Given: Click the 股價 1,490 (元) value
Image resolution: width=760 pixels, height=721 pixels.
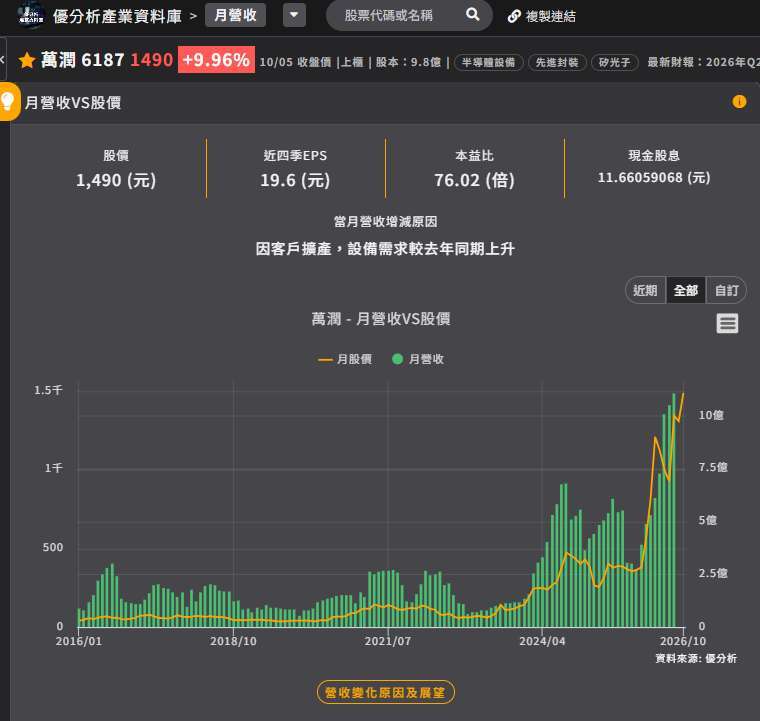Looking at the screenshot, I should [116, 180].
